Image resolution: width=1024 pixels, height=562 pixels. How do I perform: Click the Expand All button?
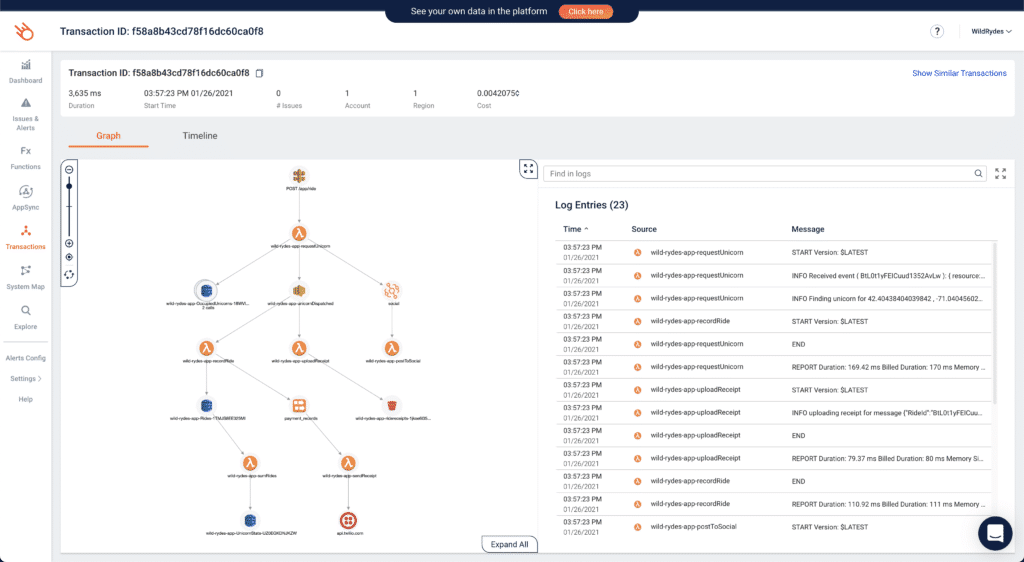click(x=509, y=544)
